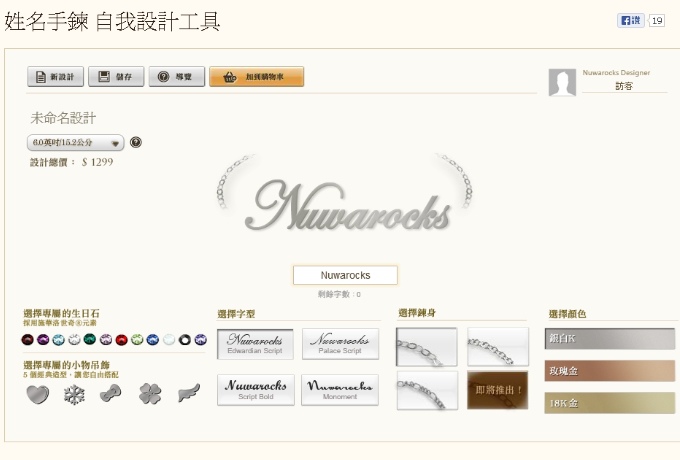Select the chain thumbnail left of 即將推出

[427, 390]
